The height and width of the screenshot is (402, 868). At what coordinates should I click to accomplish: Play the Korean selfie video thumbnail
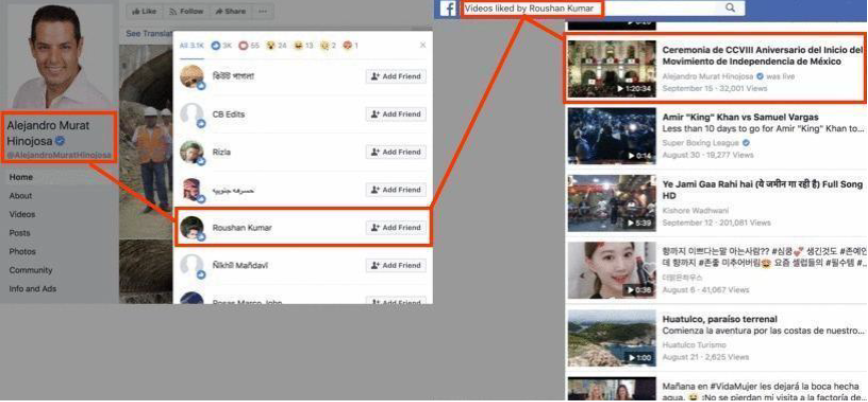tap(612, 270)
